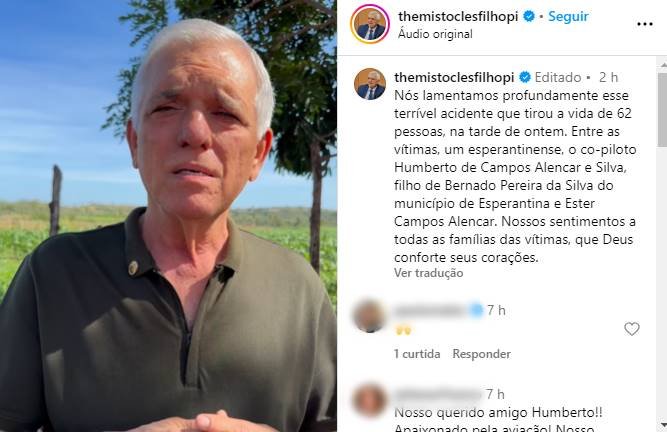The width and height of the screenshot is (667, 432).
Task: Like the first comment with heart icon
Action: [x=632, y=329]
